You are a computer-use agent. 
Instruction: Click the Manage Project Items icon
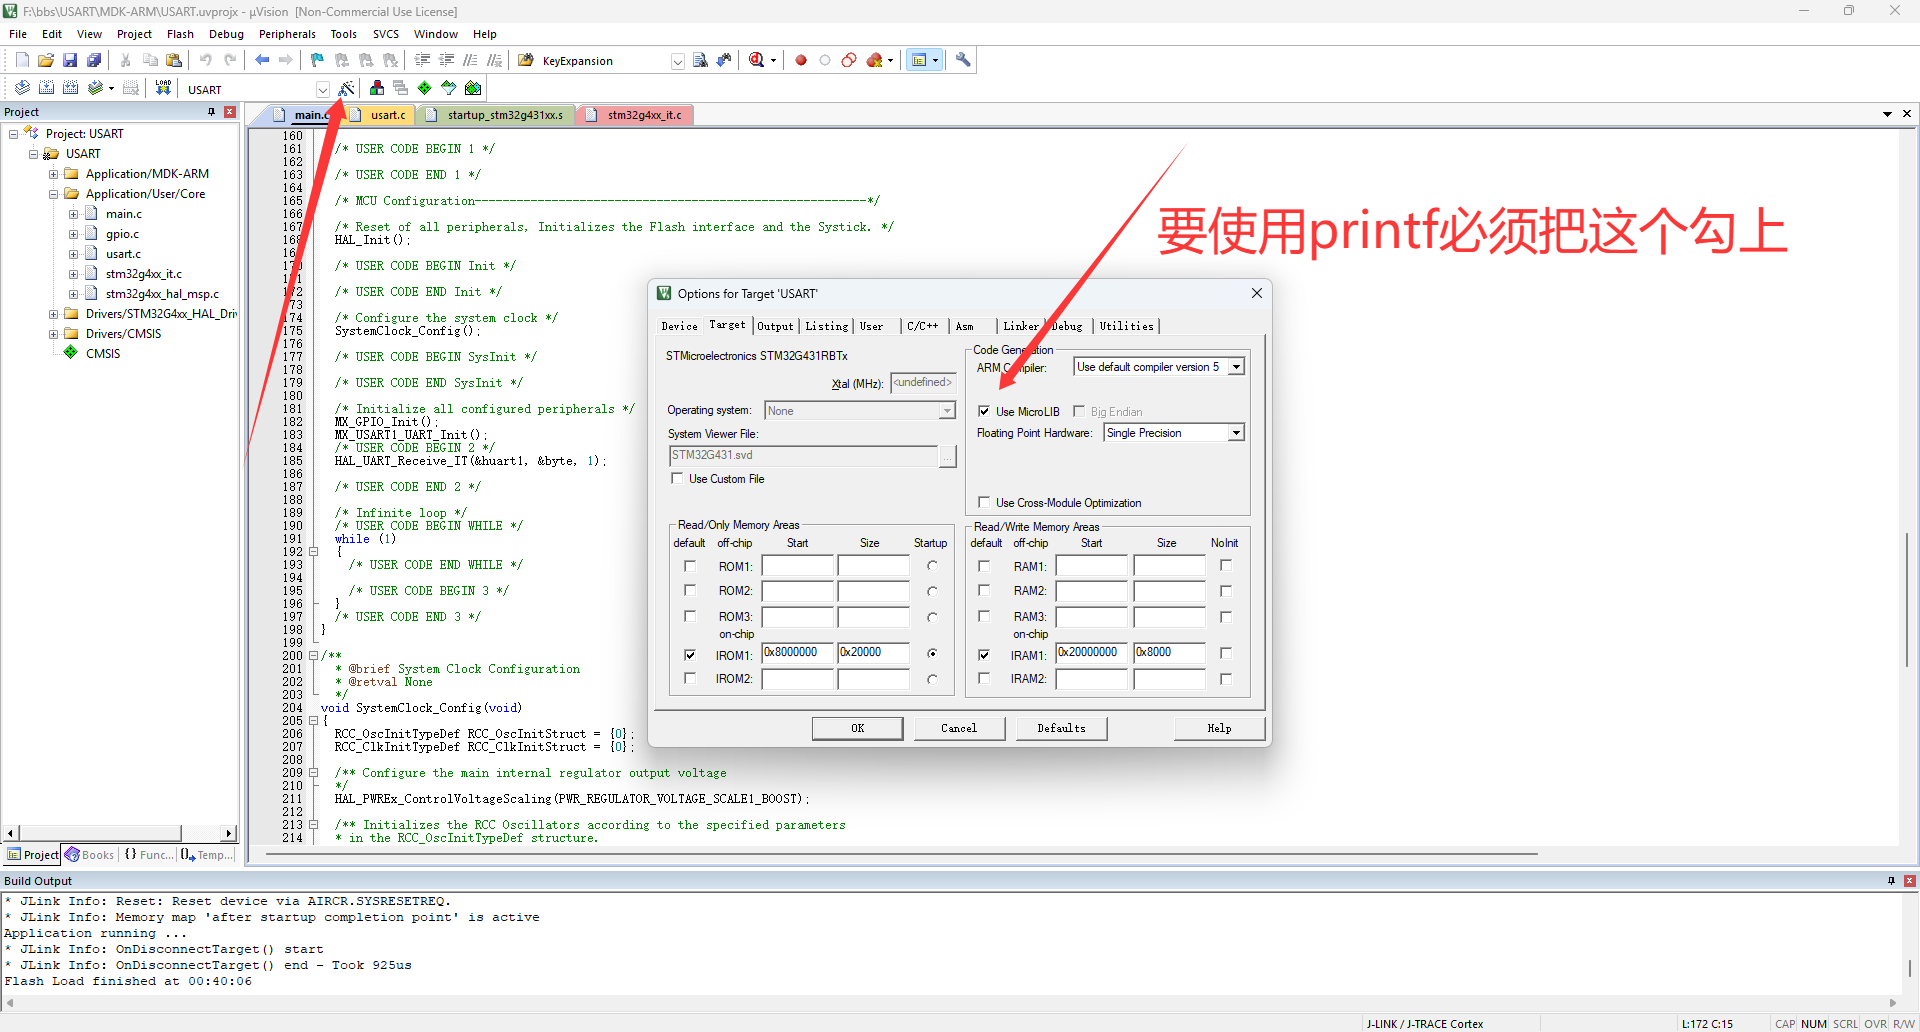coord(377,88)
